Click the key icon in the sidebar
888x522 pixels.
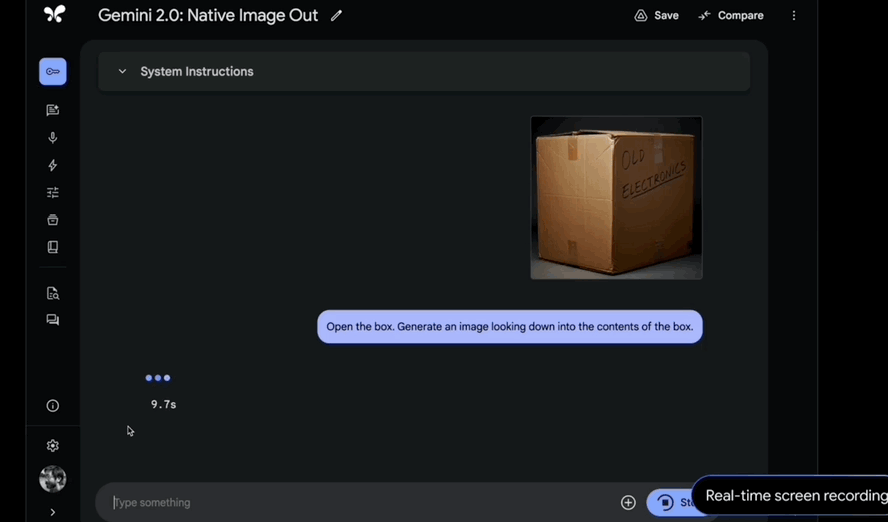tap(53, 72)
